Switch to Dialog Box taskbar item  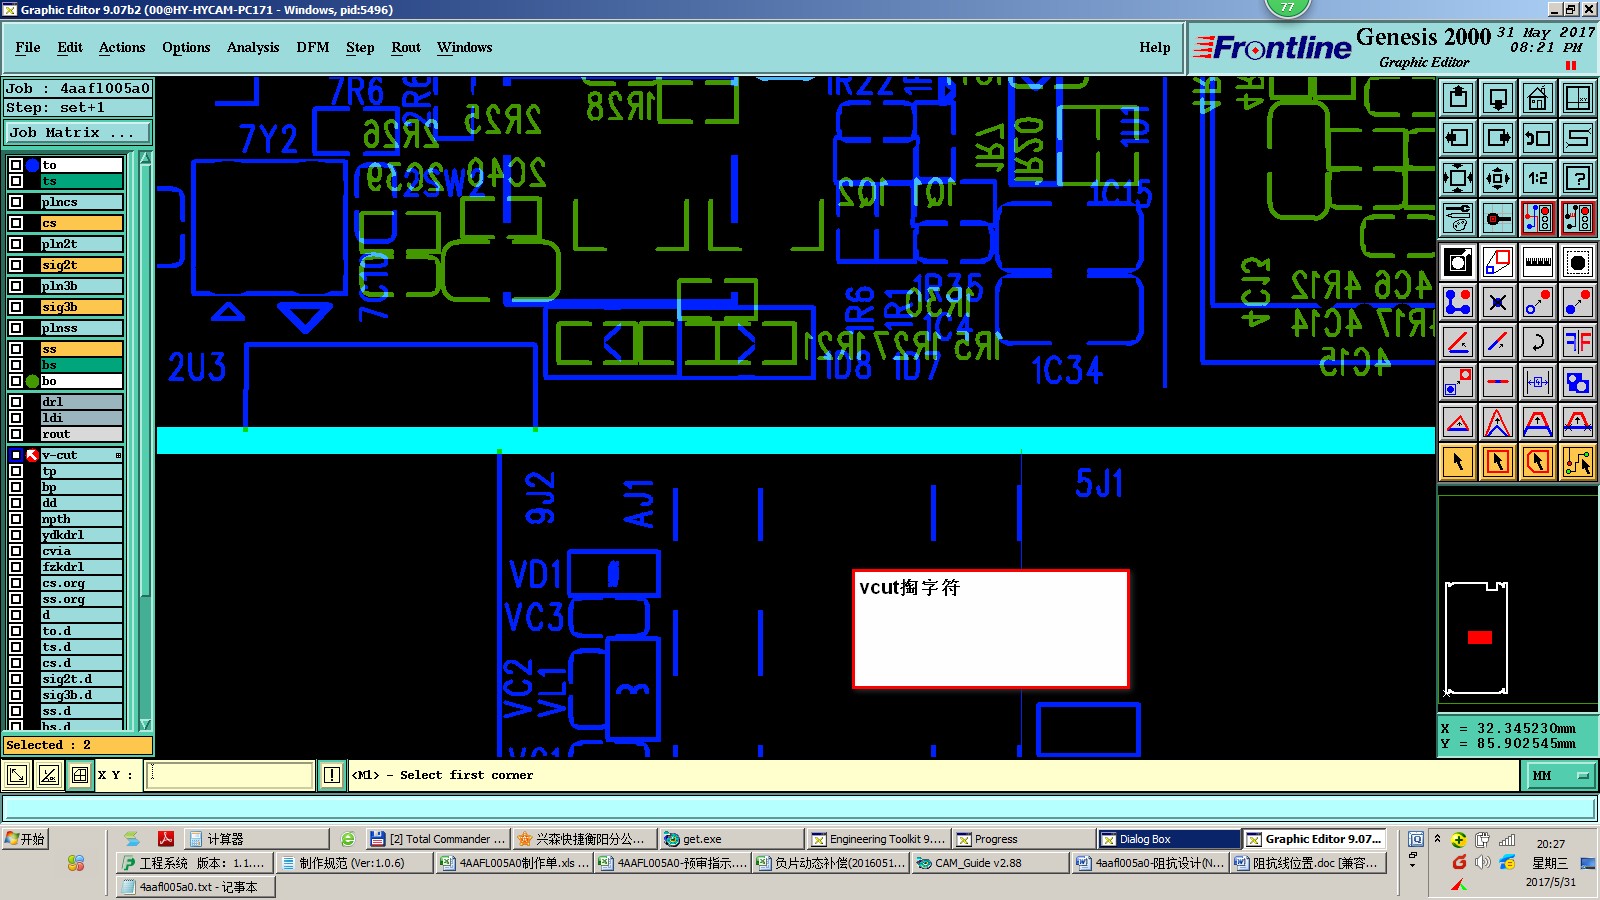click(1168, 839)
